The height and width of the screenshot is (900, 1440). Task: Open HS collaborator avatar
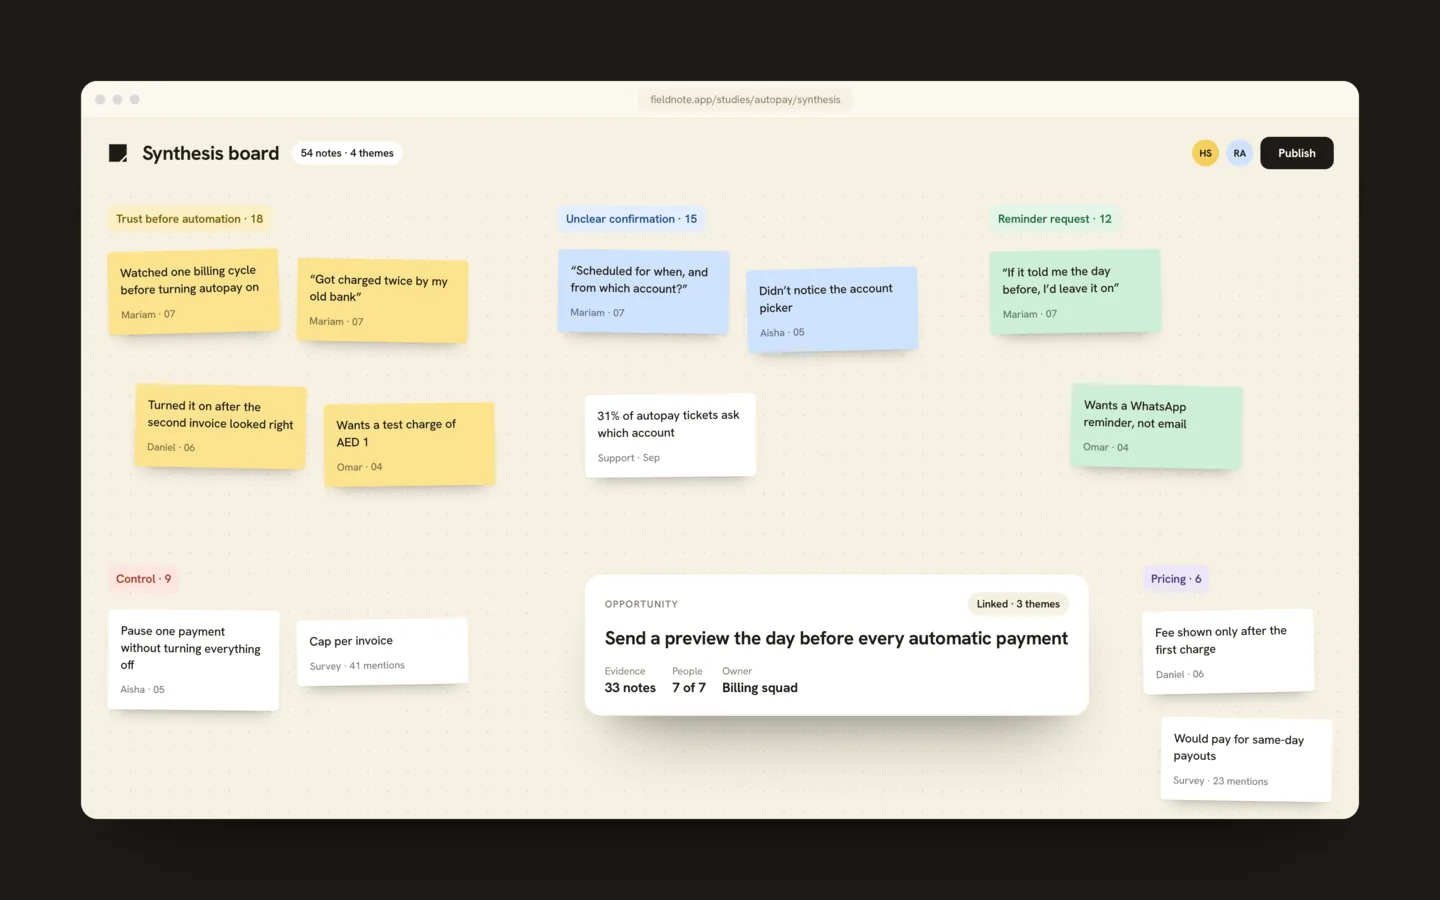(1205, 153)
